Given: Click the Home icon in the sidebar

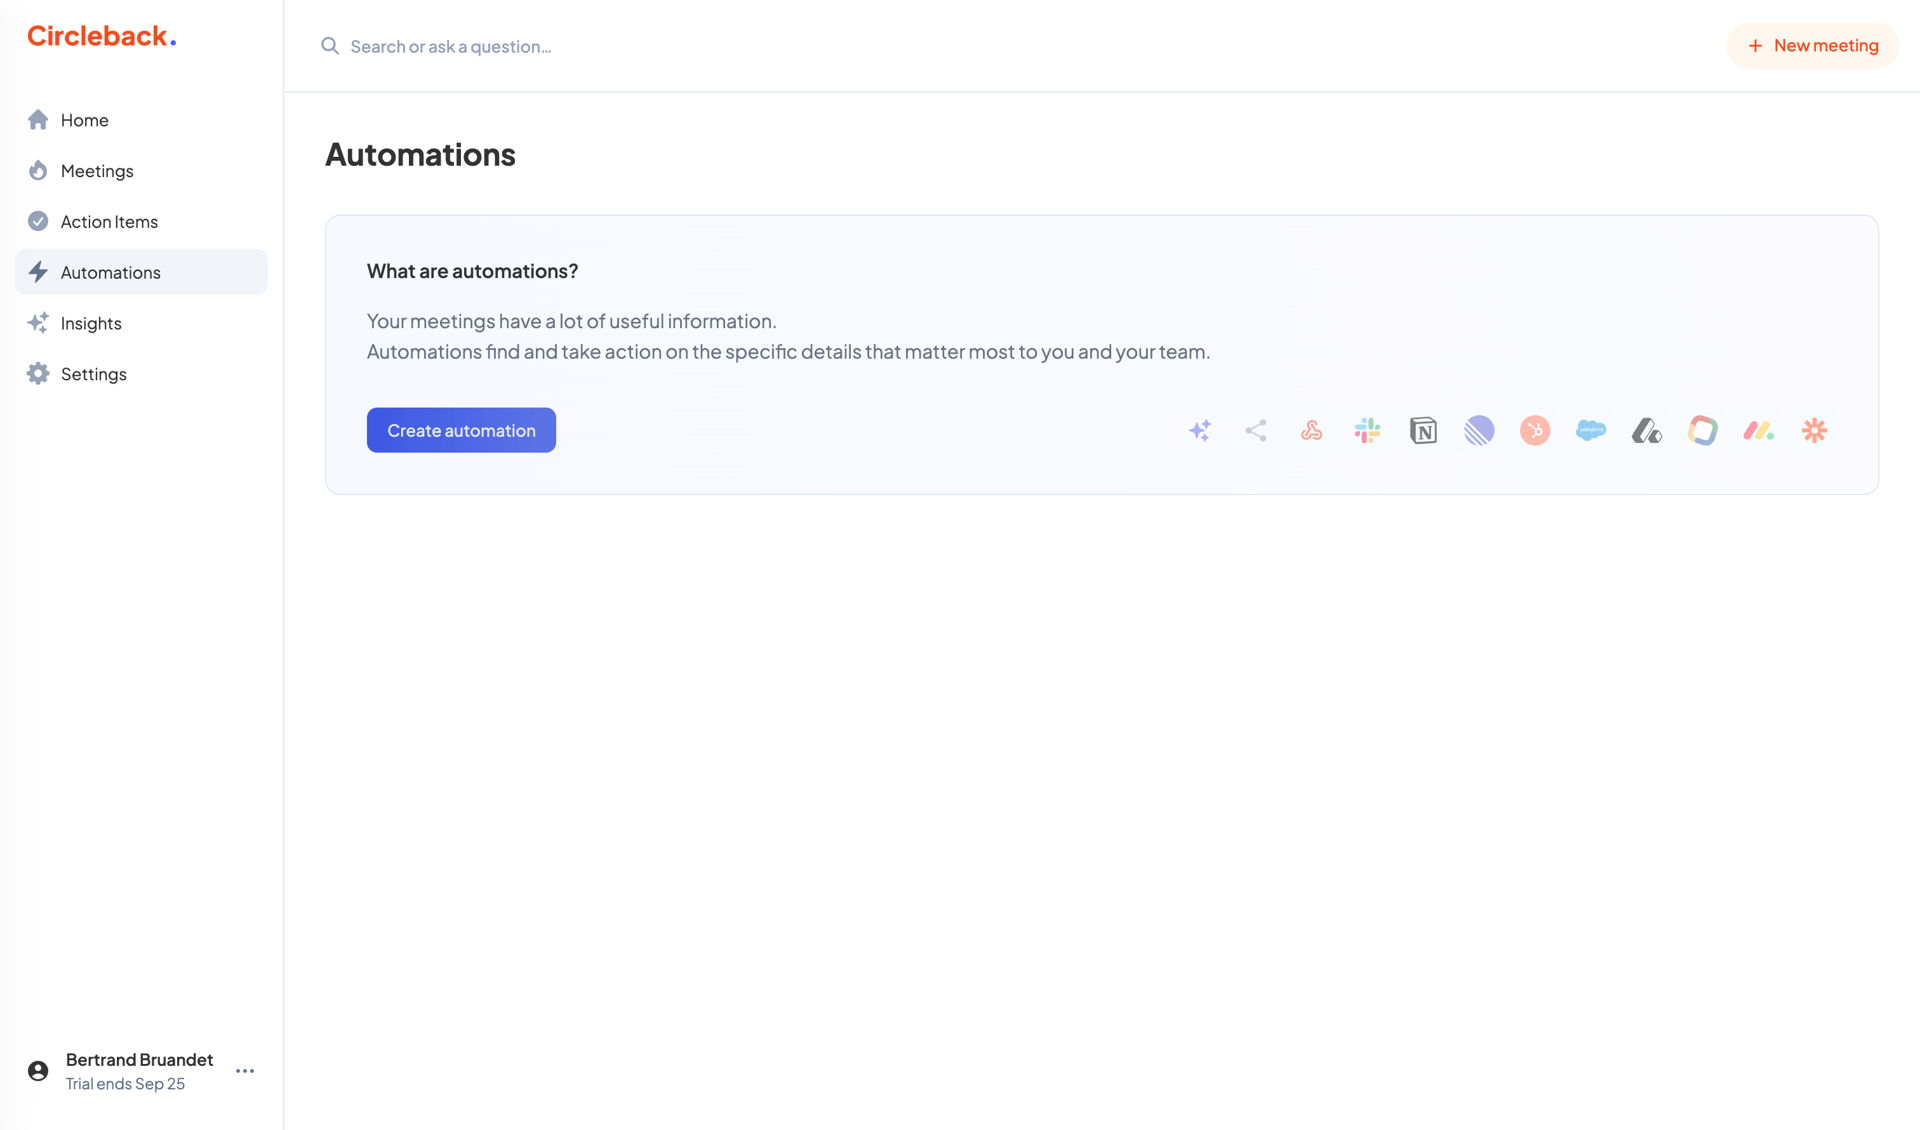Looking at the screenshot, I should pos(38,119).
